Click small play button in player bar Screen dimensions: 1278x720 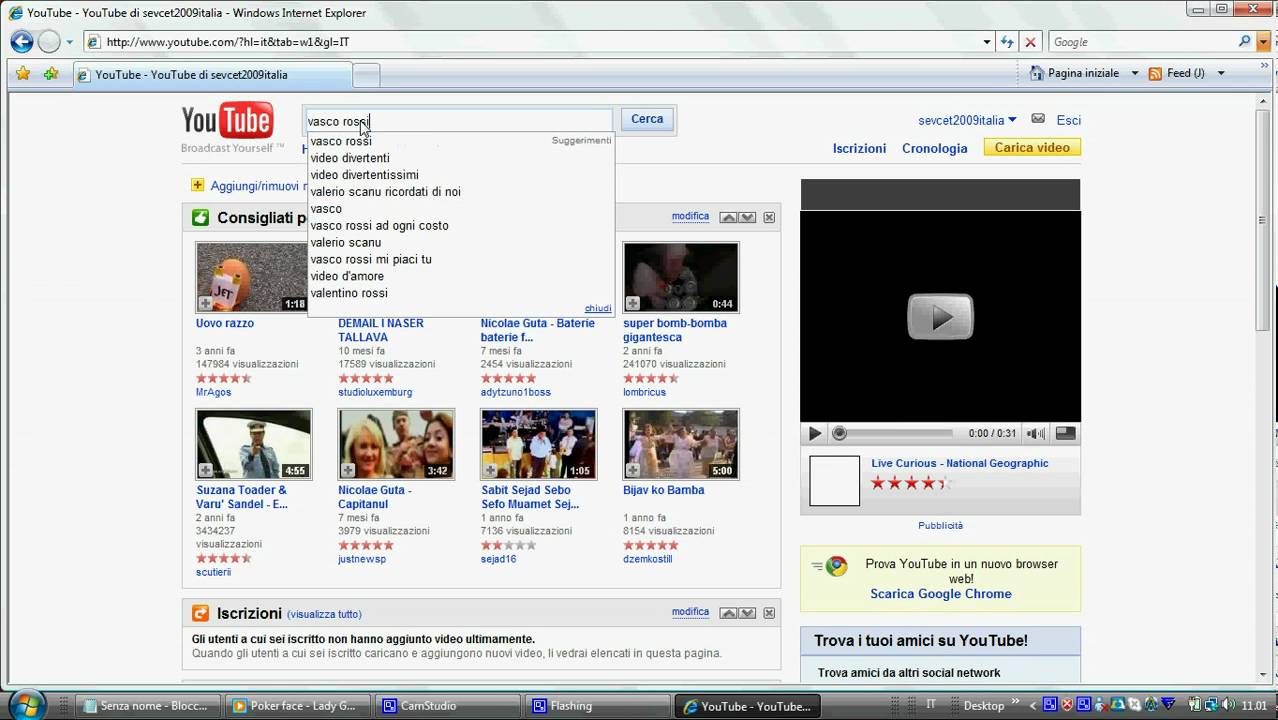coord(814,433)
